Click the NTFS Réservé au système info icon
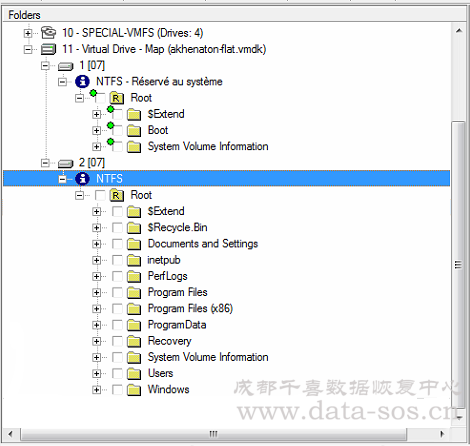470x446 pixels. point(82,82)
